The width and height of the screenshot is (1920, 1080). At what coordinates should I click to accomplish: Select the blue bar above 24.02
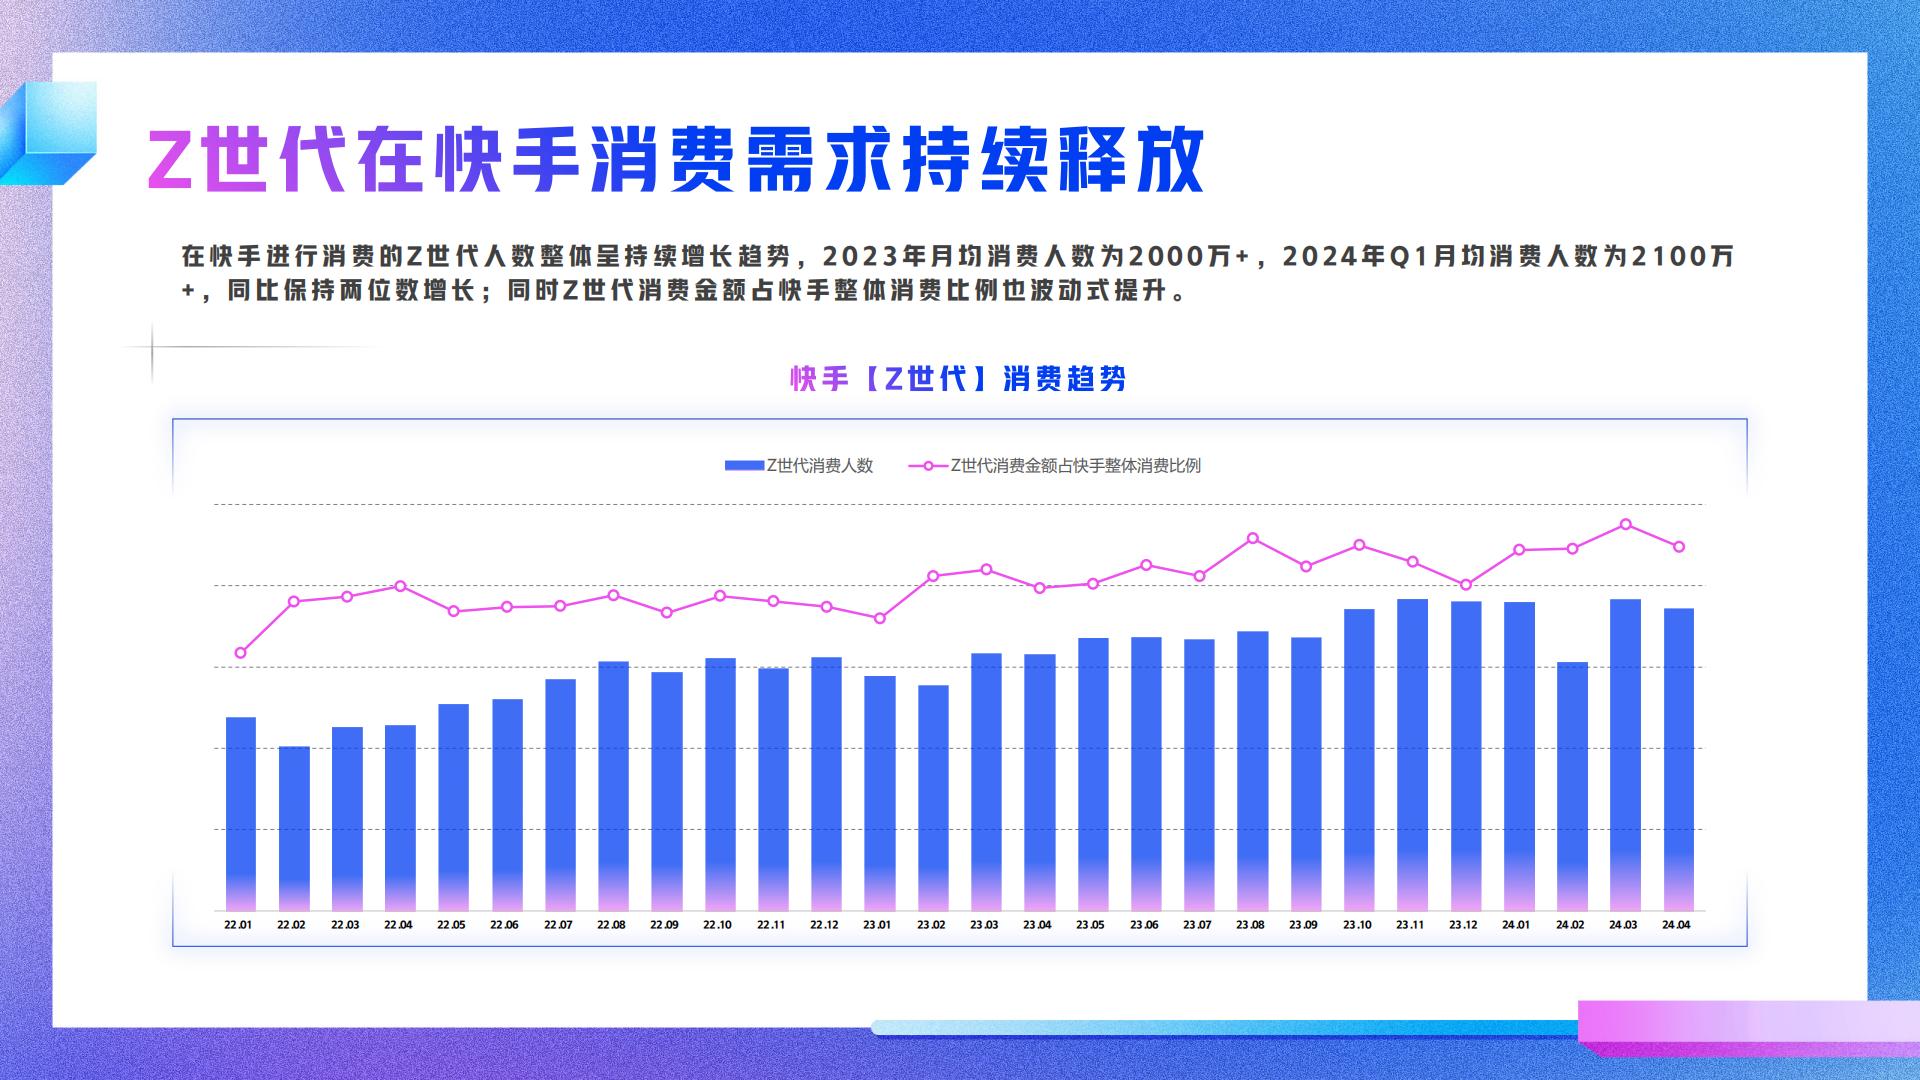1572,786
